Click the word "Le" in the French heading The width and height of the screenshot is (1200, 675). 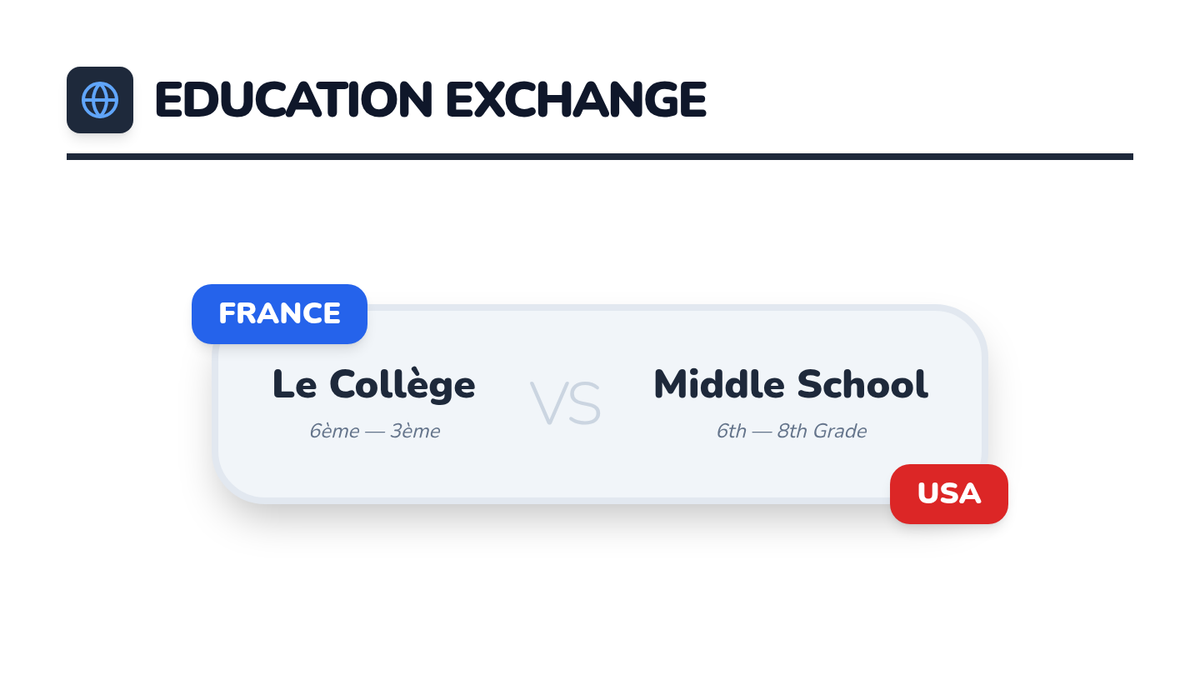pyautogui.click(x=295, y=385)
